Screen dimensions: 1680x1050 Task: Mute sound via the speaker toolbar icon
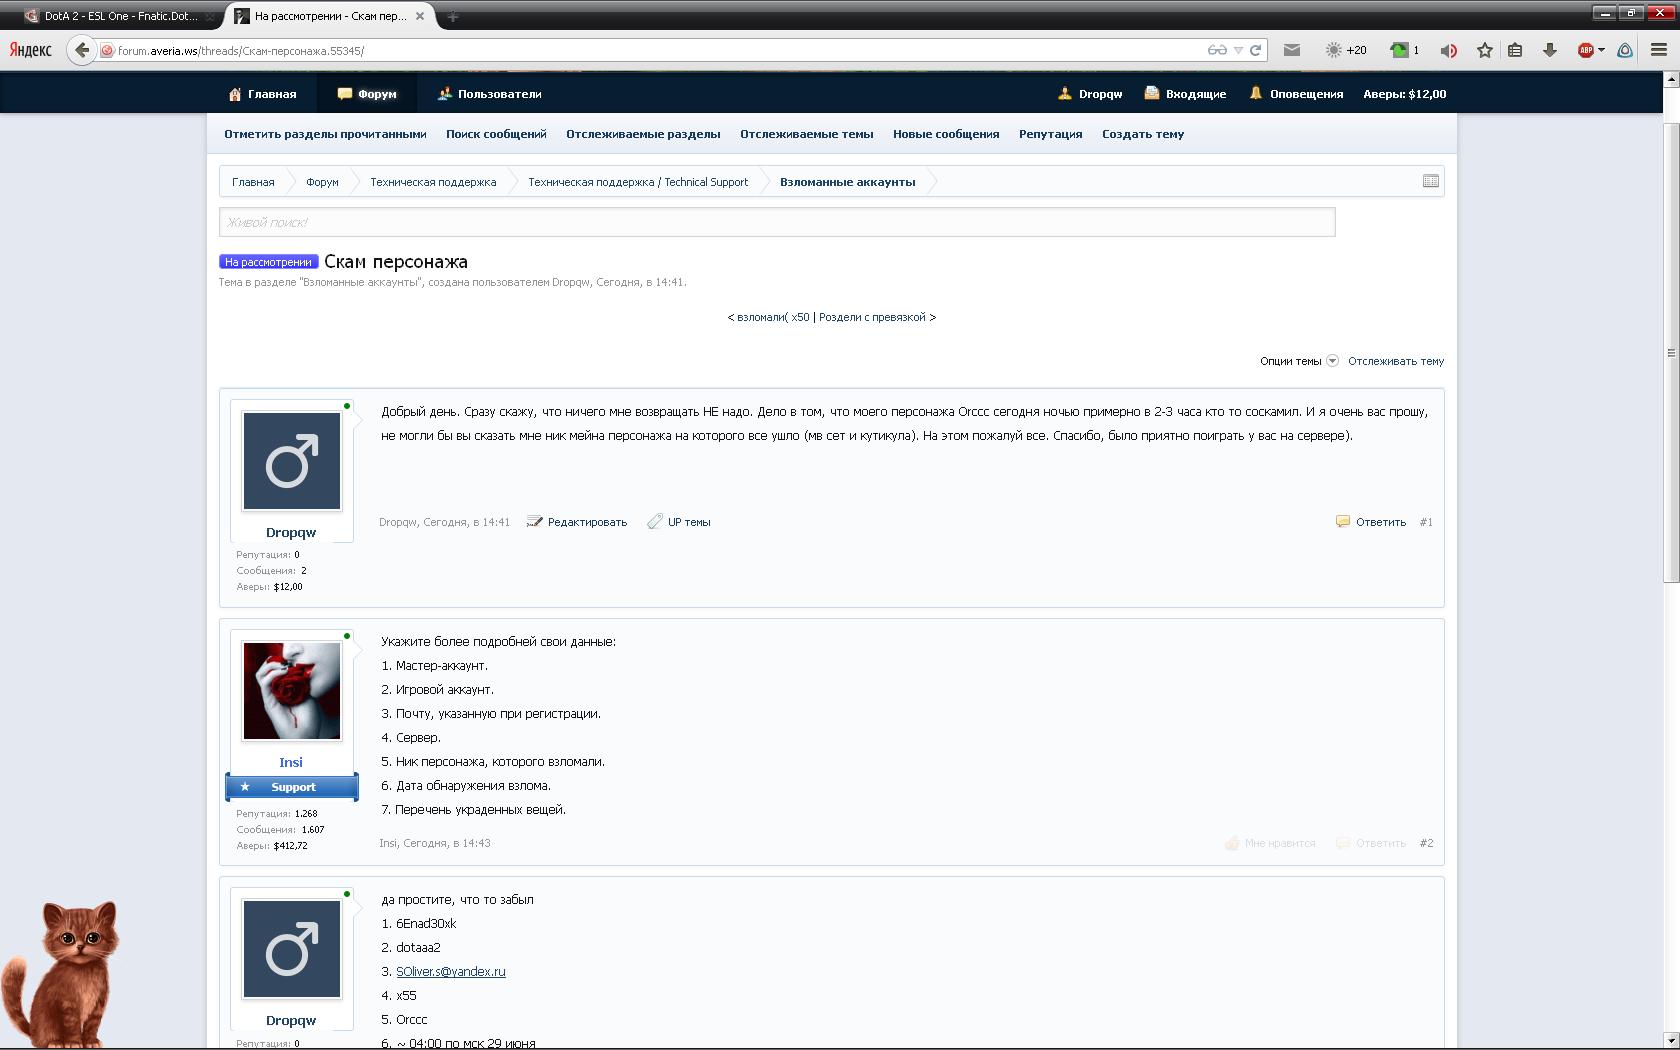click(x=1448, y=50)
